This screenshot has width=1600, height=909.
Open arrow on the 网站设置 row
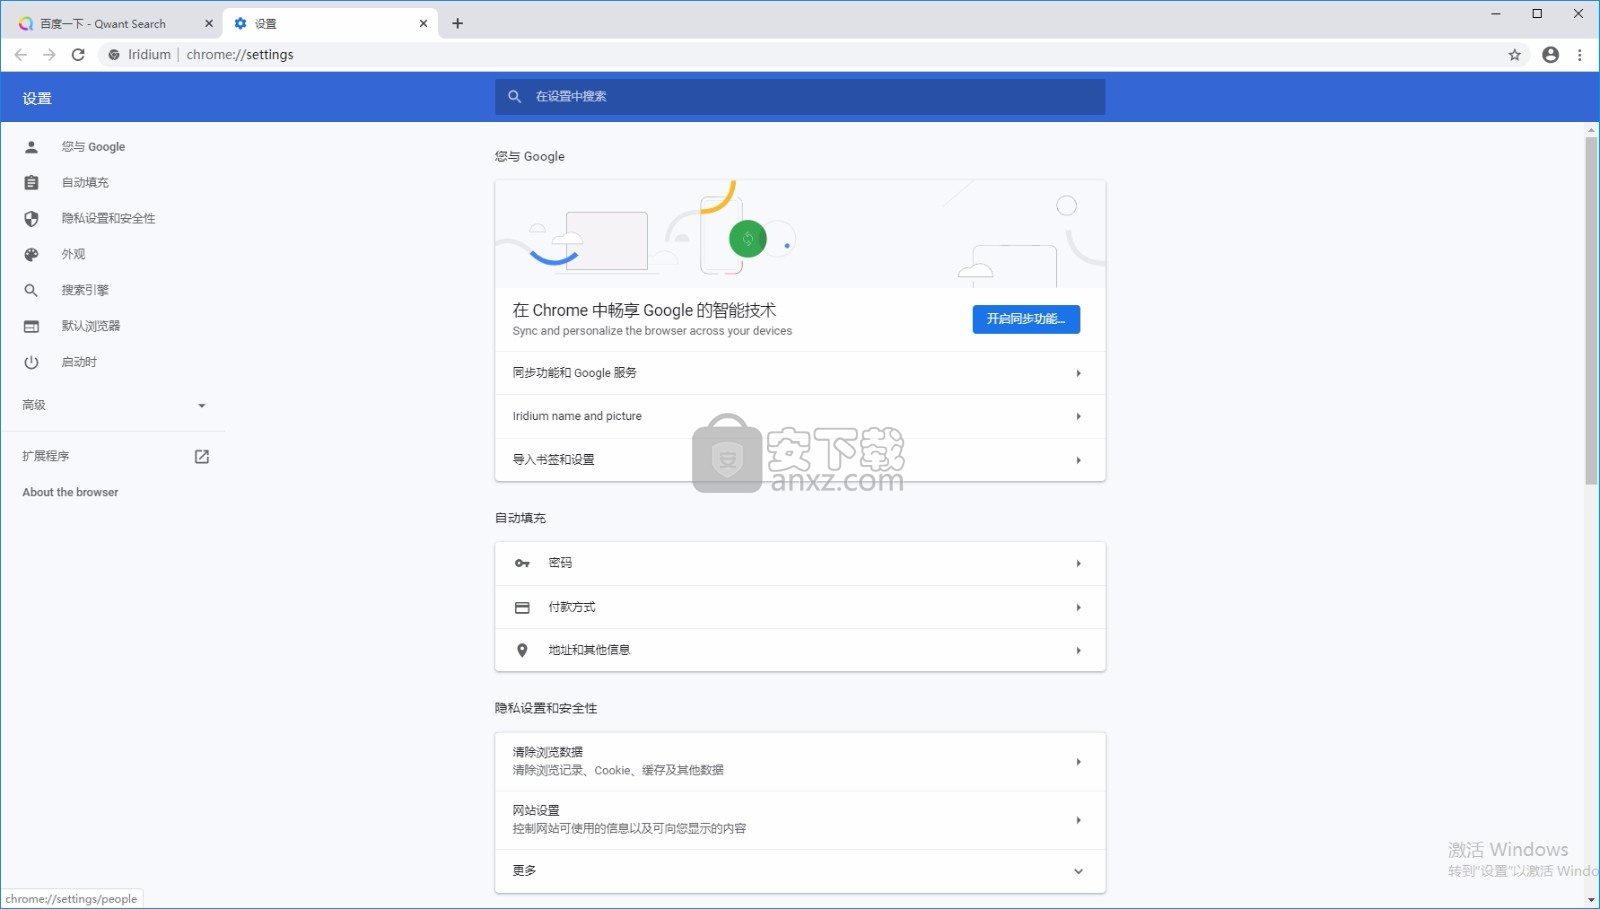(1078, 820)
